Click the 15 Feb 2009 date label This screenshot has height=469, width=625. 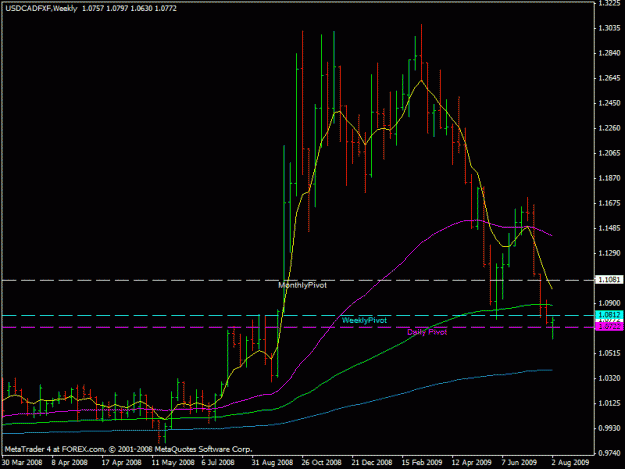click(422, 463)
